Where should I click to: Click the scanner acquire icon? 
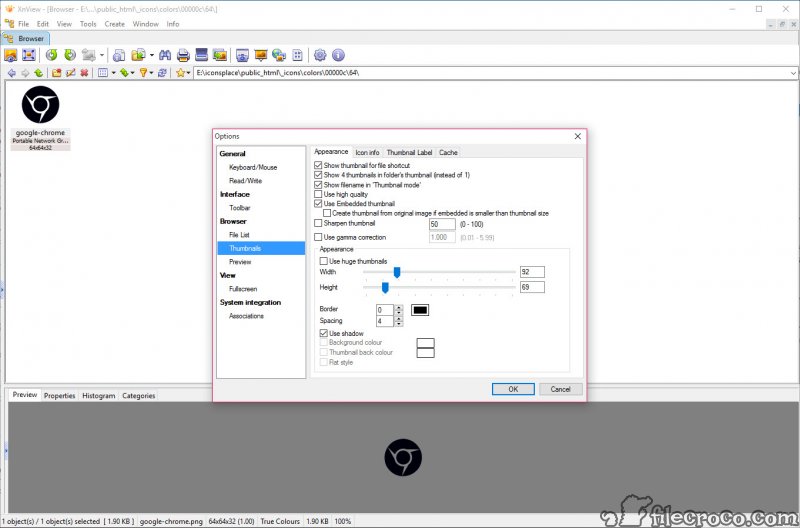202,55
